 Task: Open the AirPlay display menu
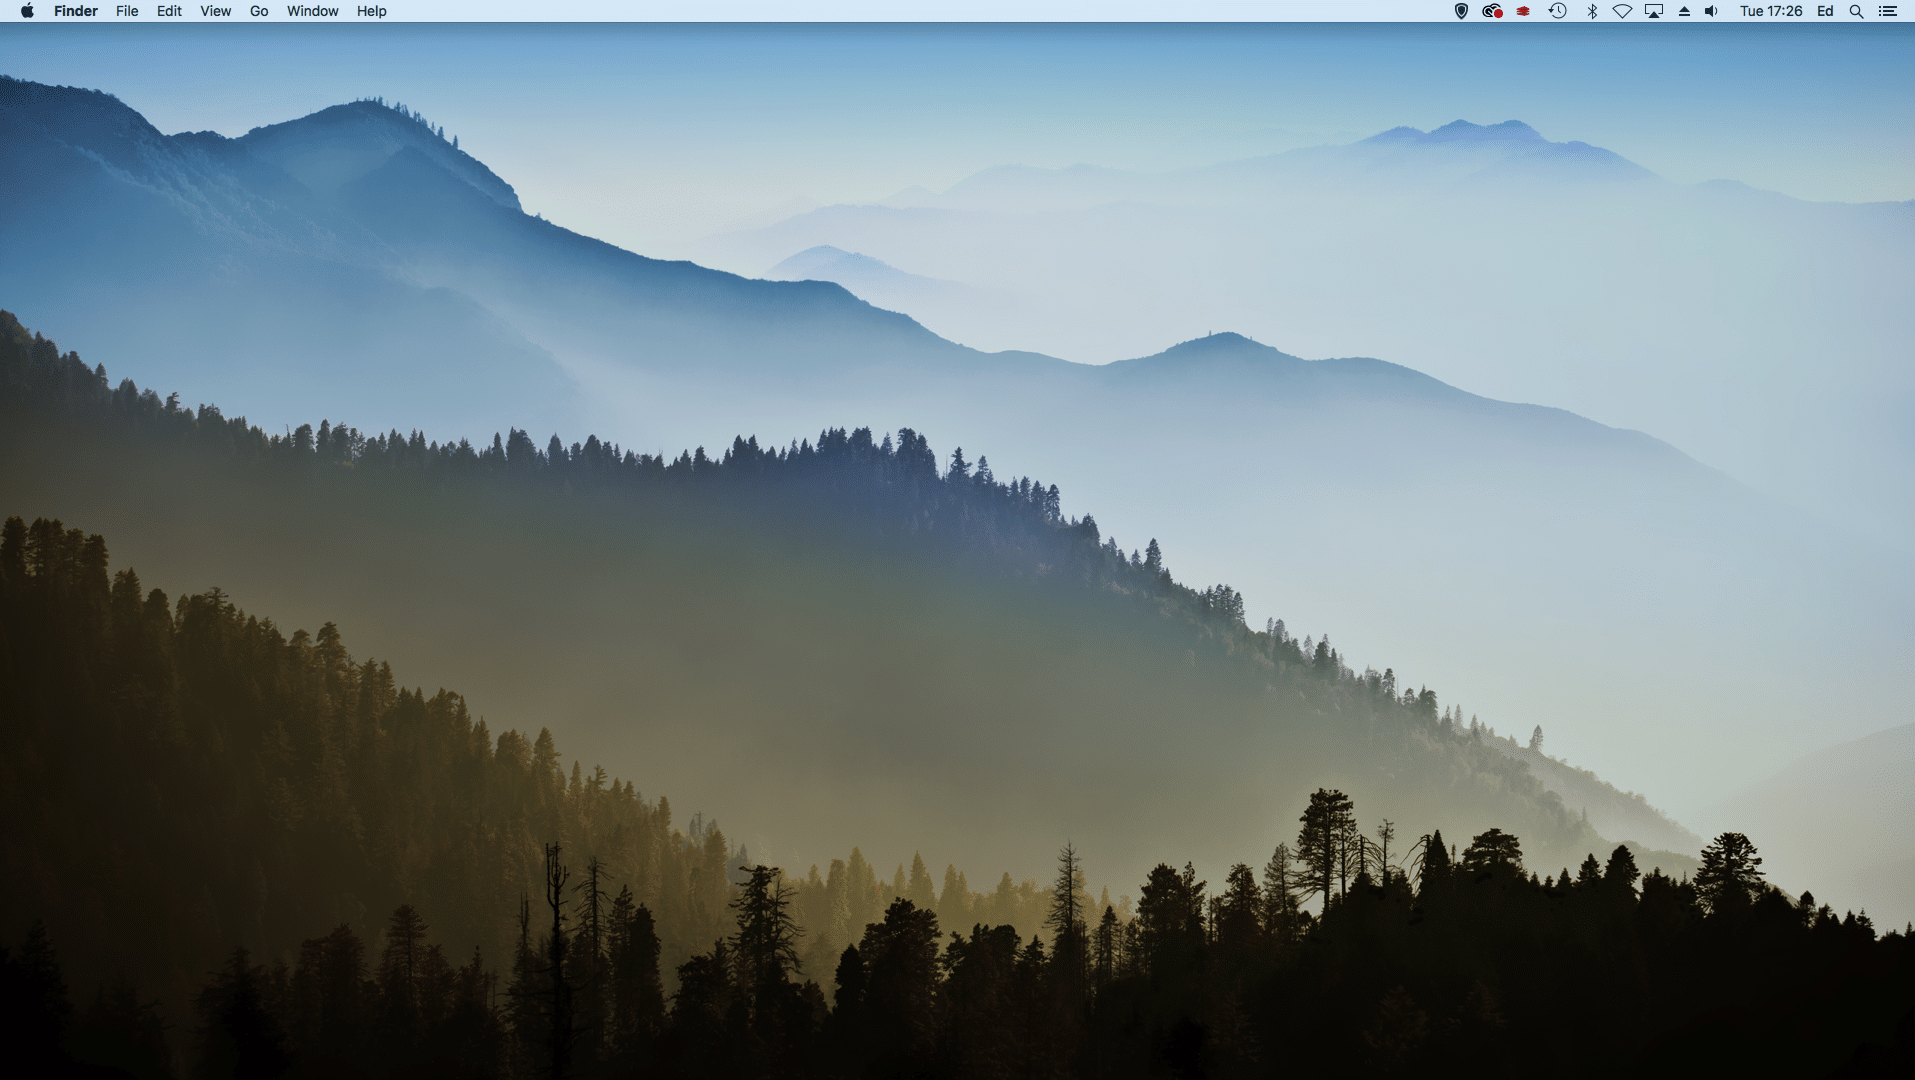tap(1654, 11)
